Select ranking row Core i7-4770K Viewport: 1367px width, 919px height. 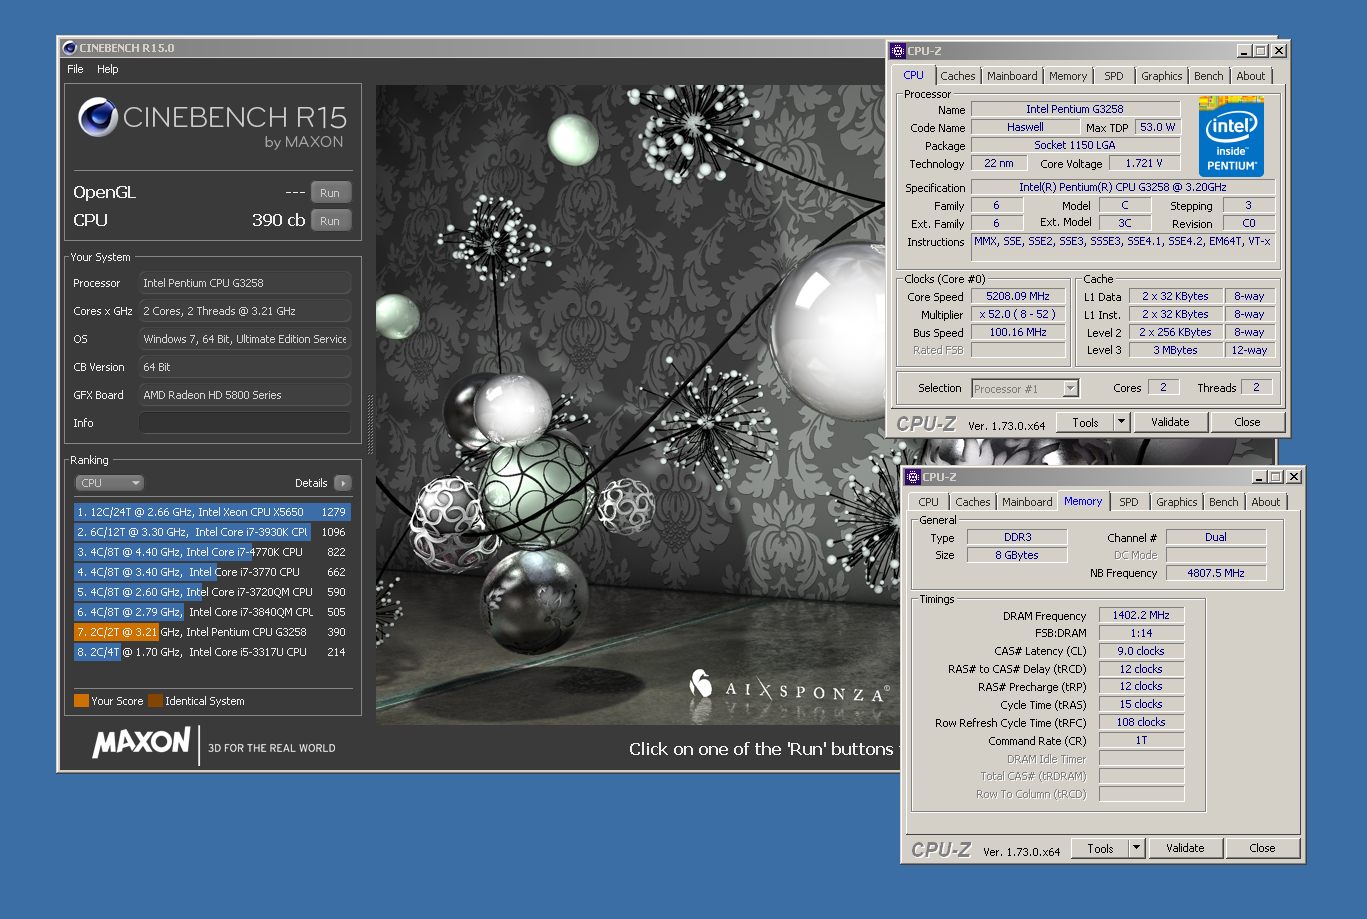pyautogui.click(x=212, y=552)
